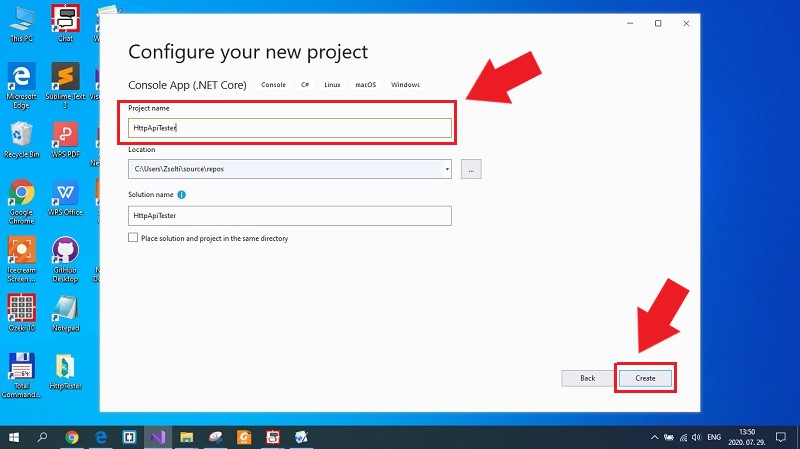The width and height of the screenshot is (800, 449).
Task: Click the Console App (.NET Core) title
Action: coord(187,85)
